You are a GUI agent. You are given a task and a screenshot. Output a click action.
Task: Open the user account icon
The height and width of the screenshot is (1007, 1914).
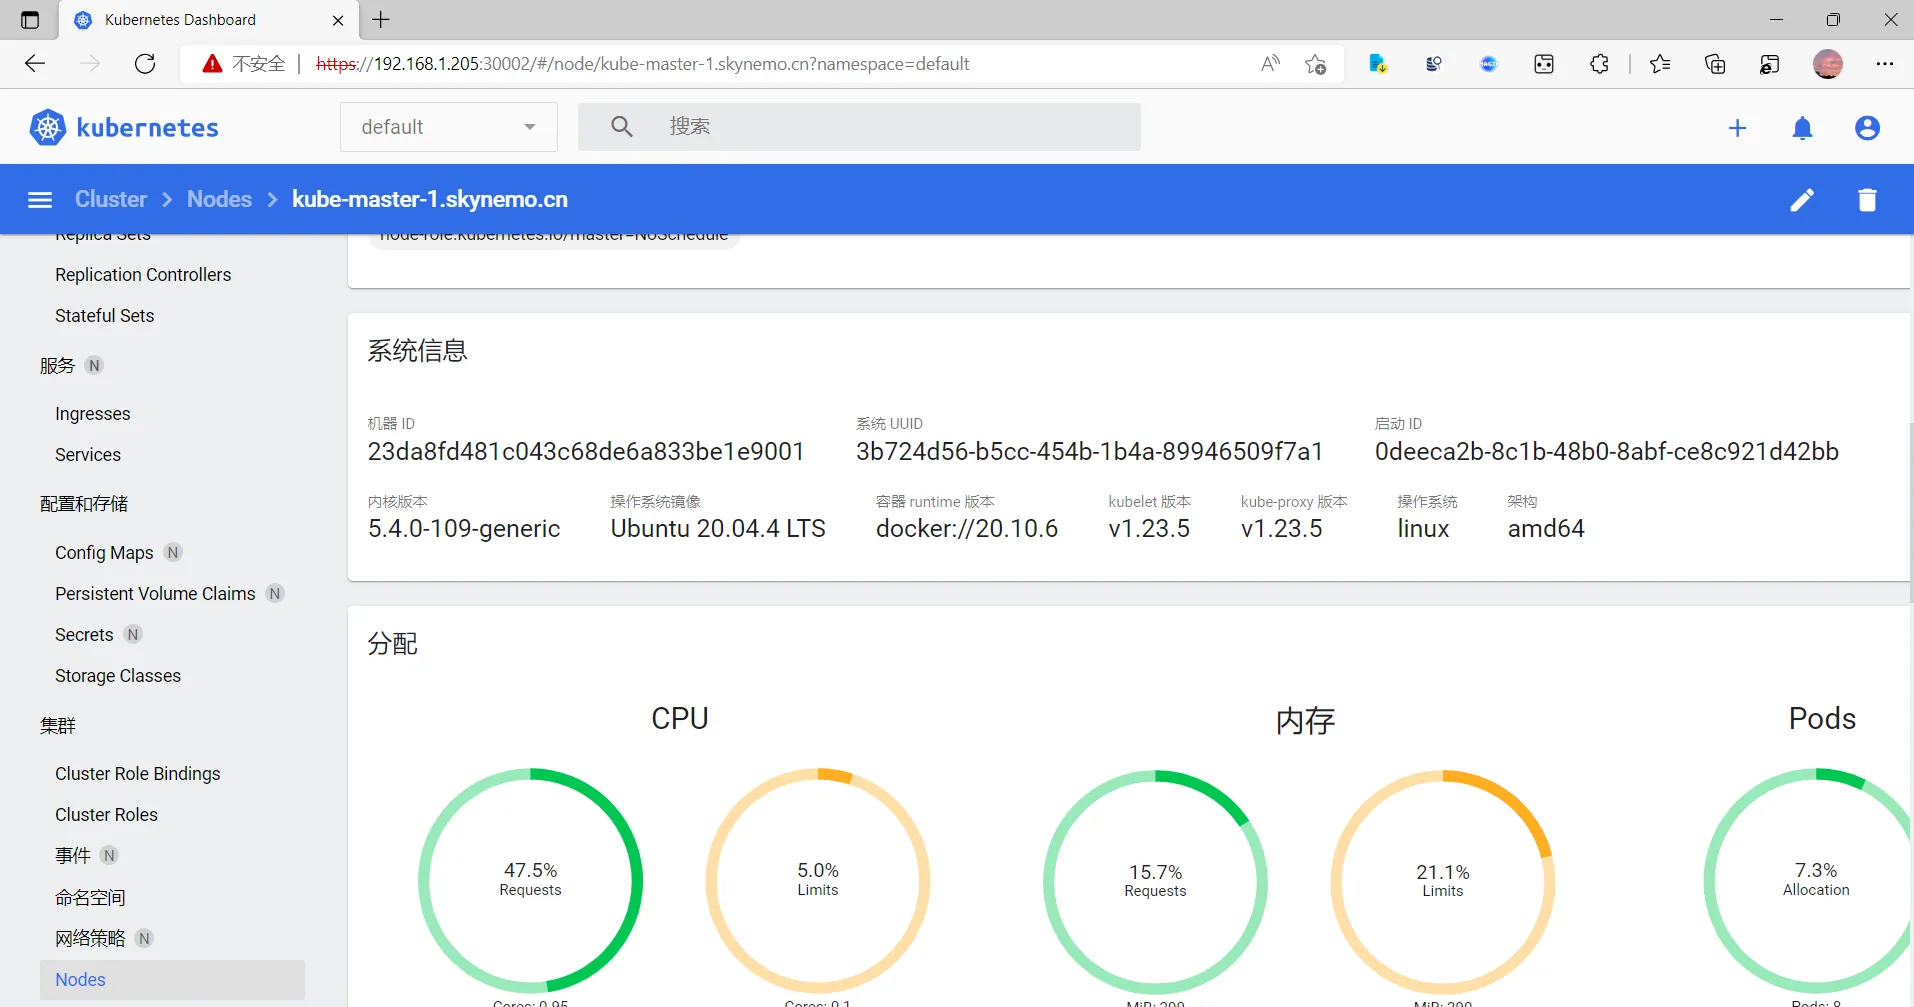point(1867,128)
